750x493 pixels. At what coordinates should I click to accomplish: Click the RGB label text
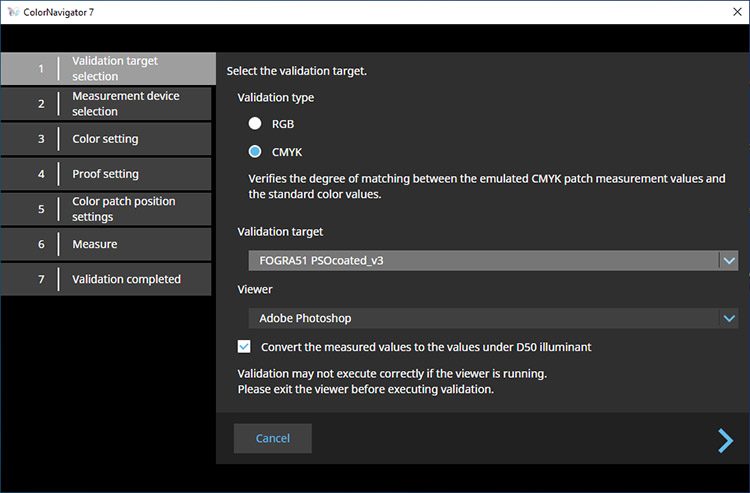[x=283, y=124]
